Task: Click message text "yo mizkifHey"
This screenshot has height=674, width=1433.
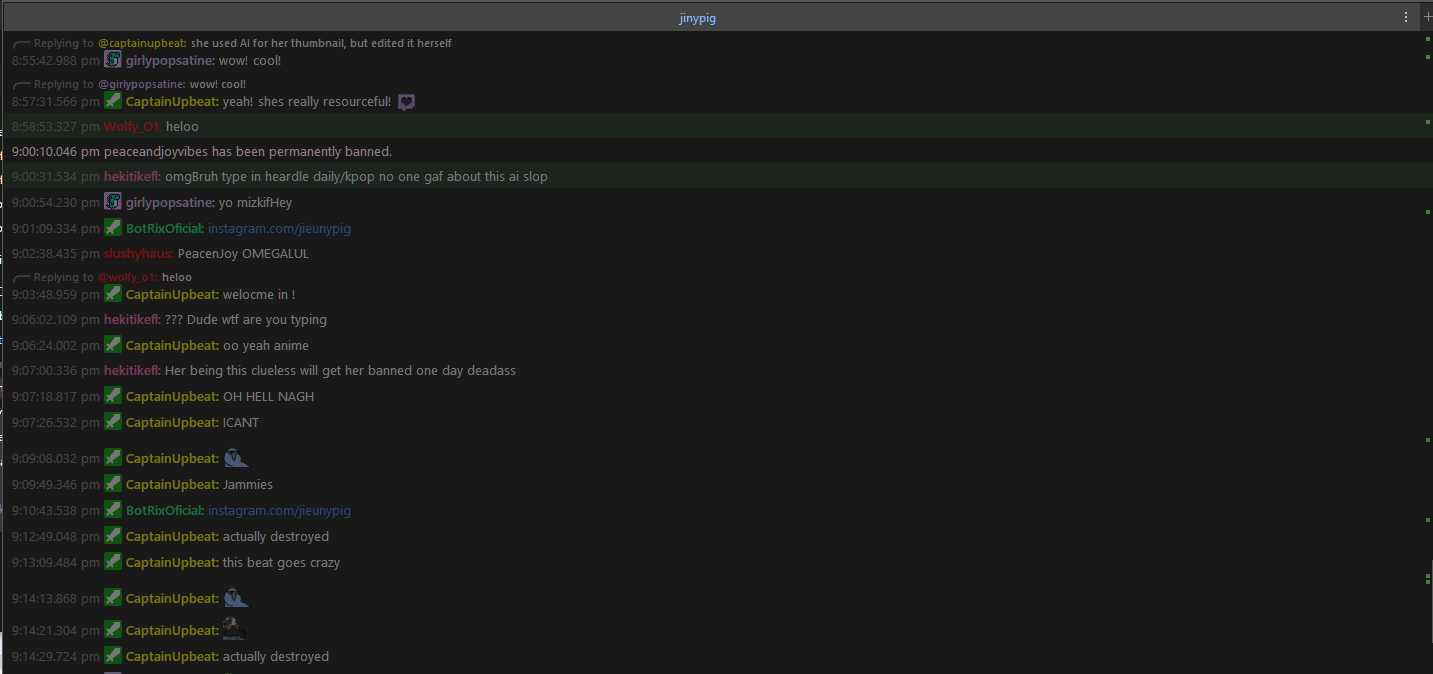Action: click(x=257, y=203)
